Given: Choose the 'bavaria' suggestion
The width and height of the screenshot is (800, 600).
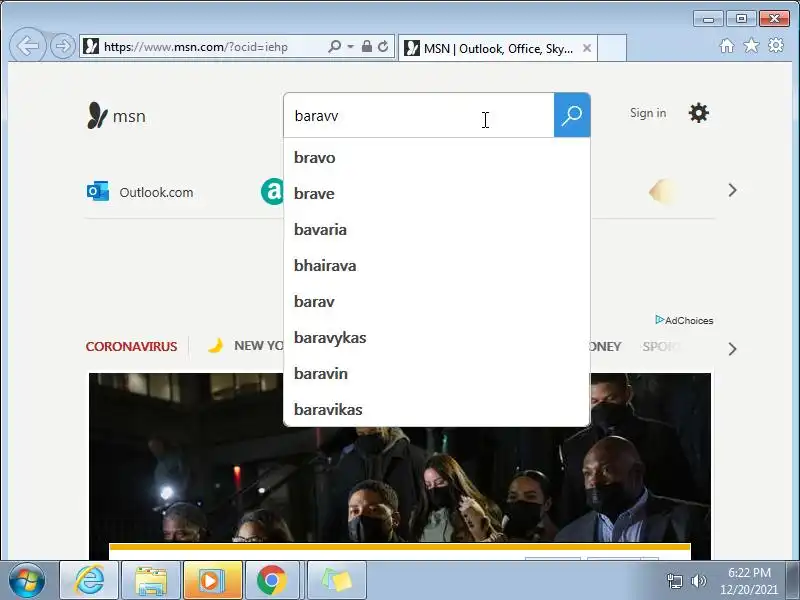Looking at the screenshot, I should (437, 230).
